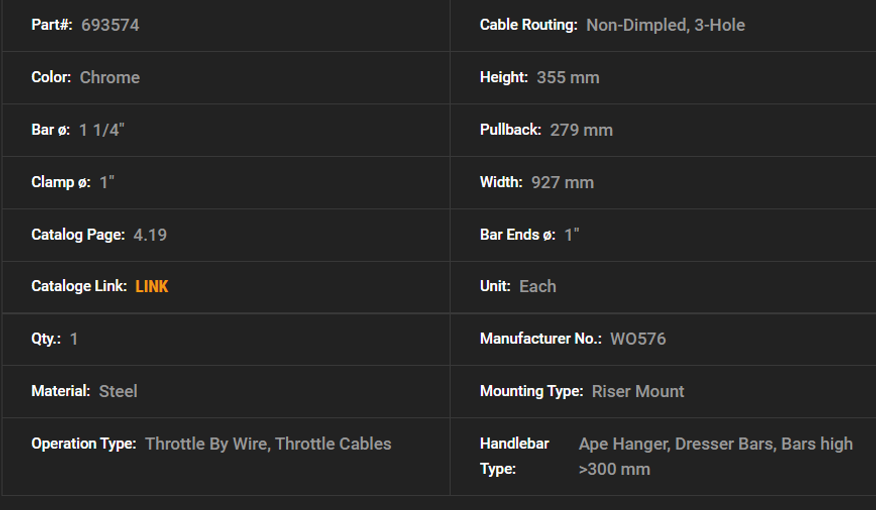Viewport: 876px width, 510px height.
Task: Click the Clamp ø label
Action: 61,183
